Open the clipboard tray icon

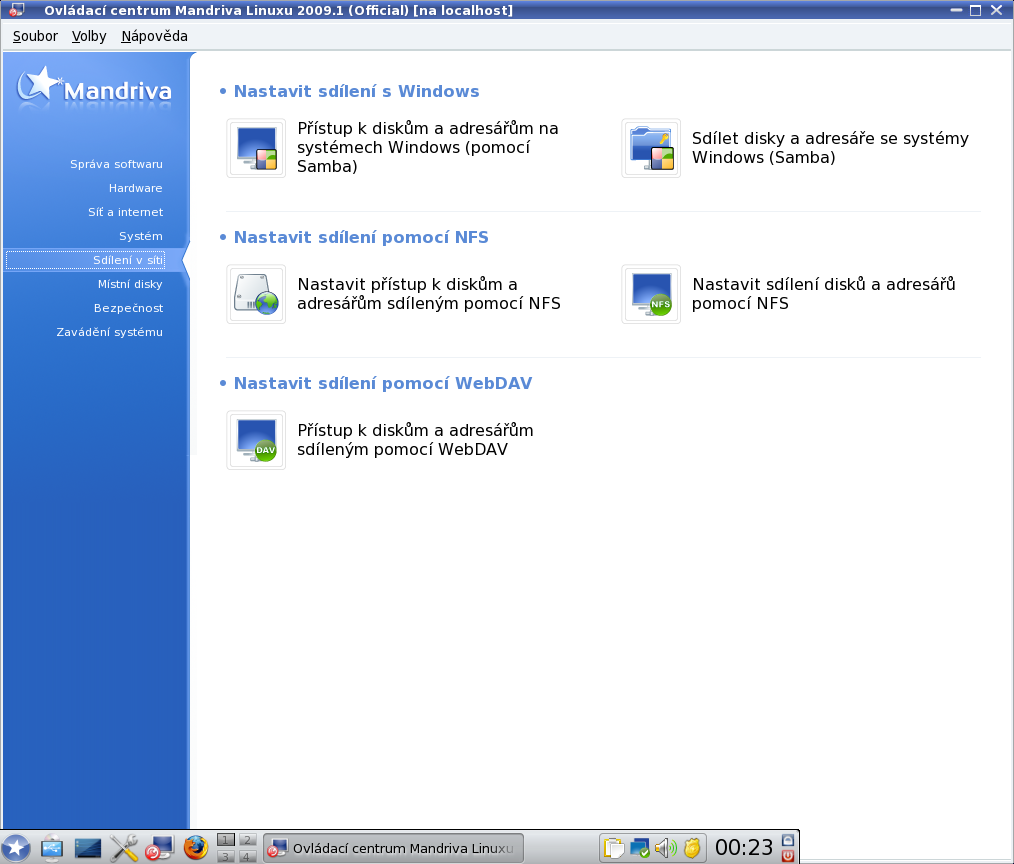[x=614, y=848]
